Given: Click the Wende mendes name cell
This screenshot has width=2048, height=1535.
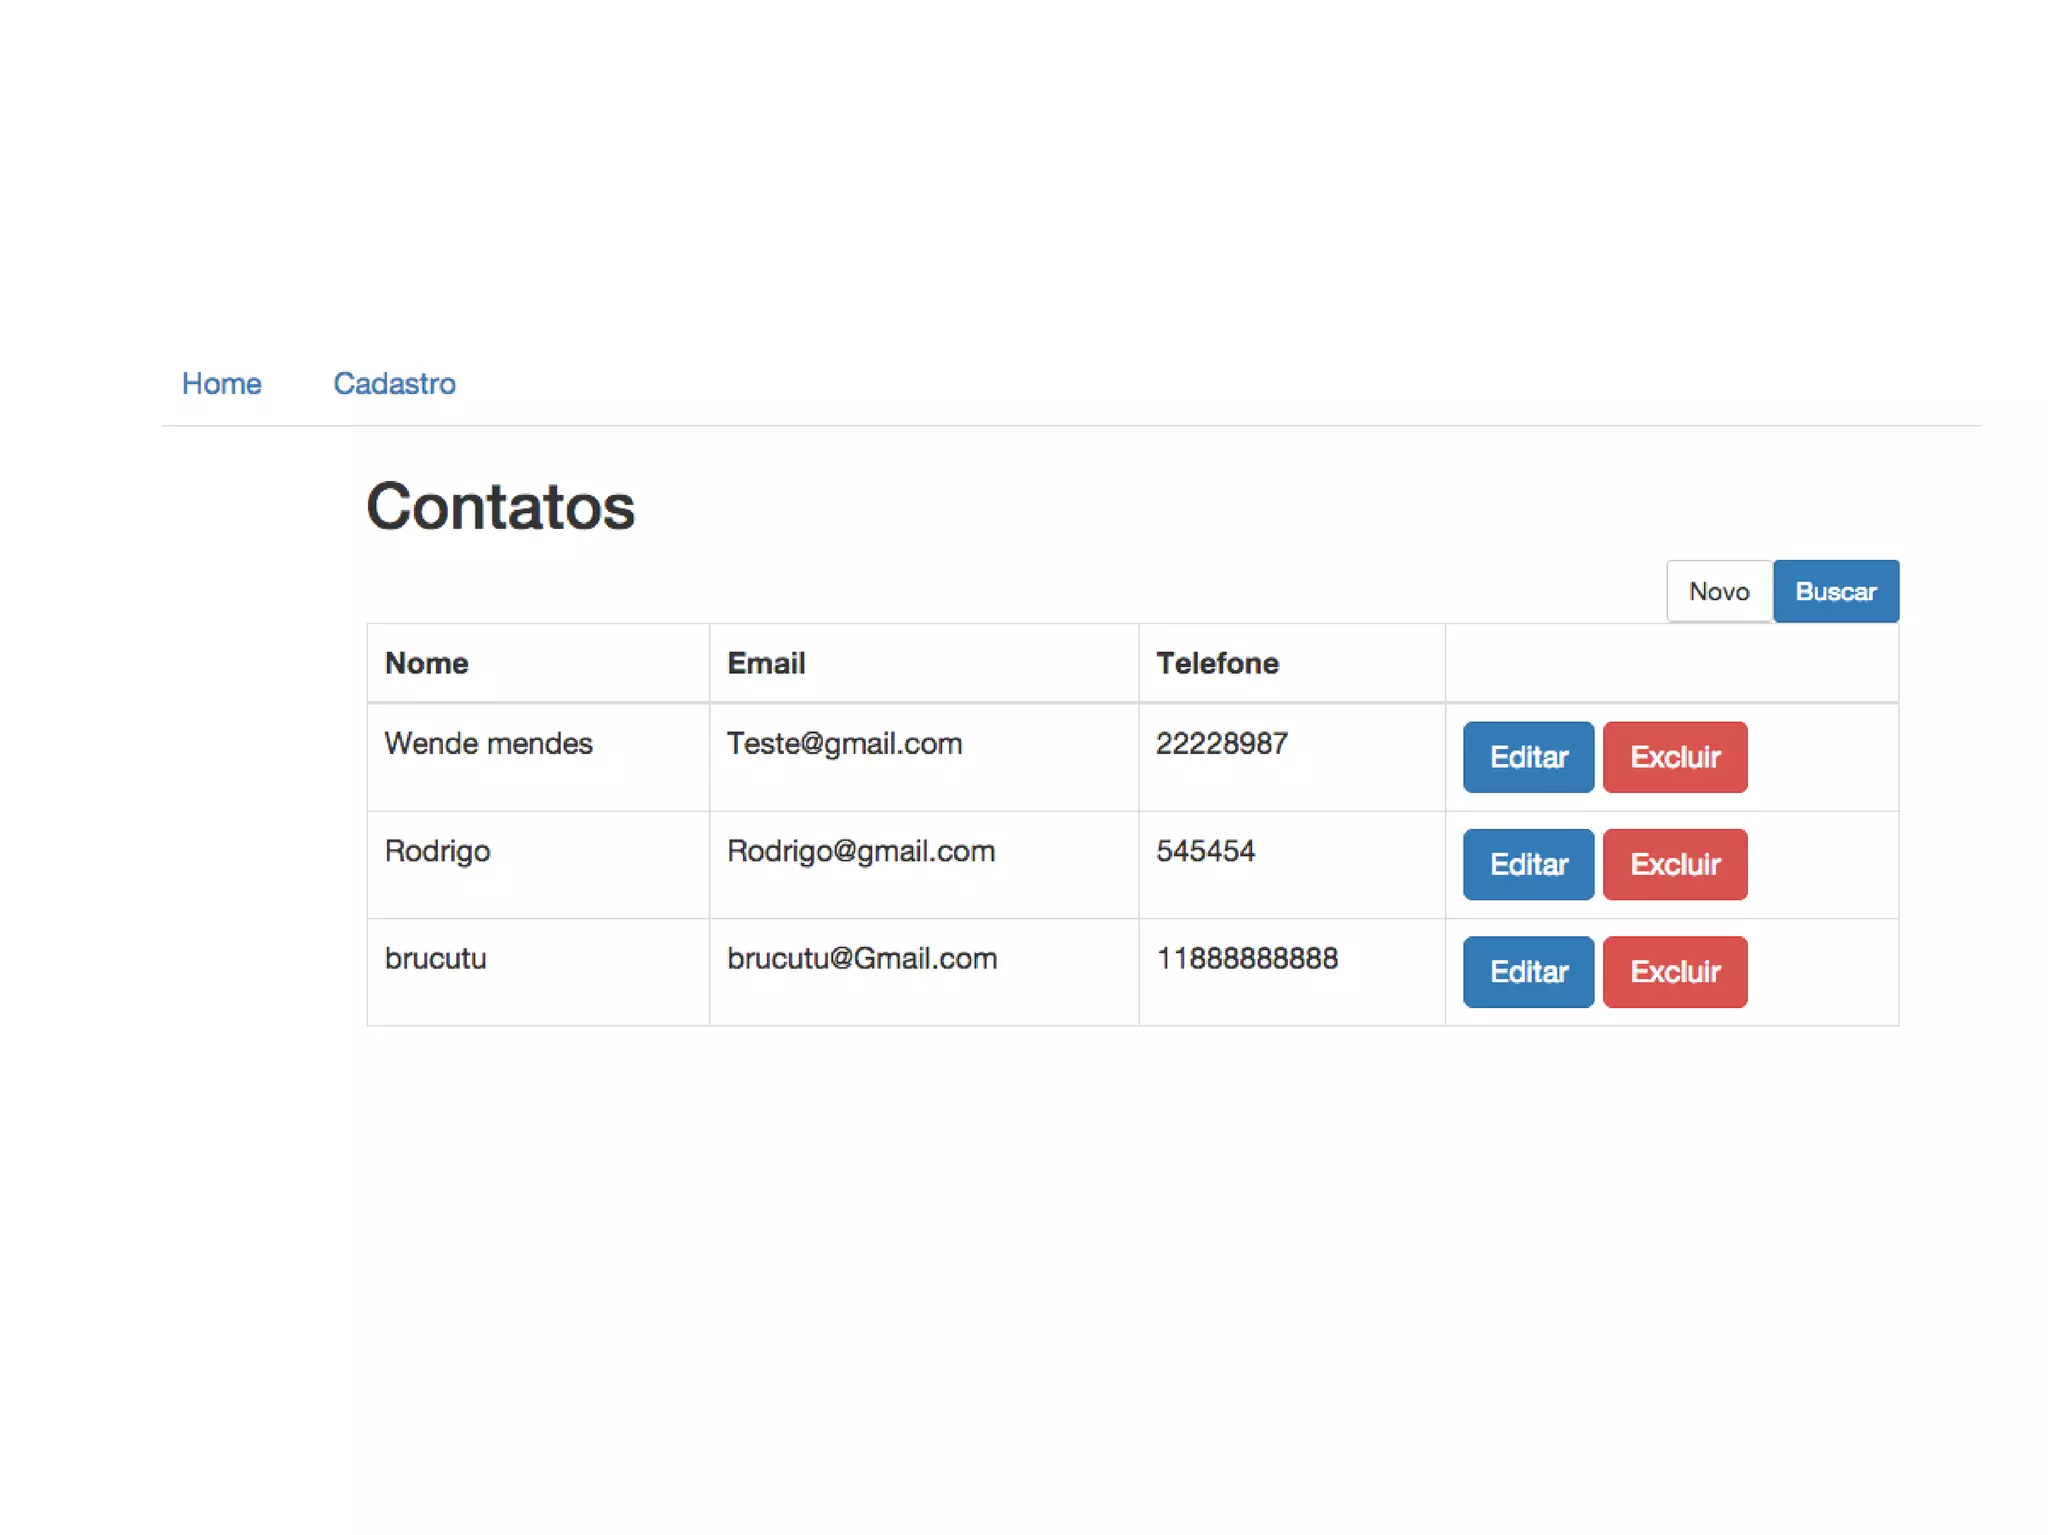Looking at the screenshot, I should (488, 743).
